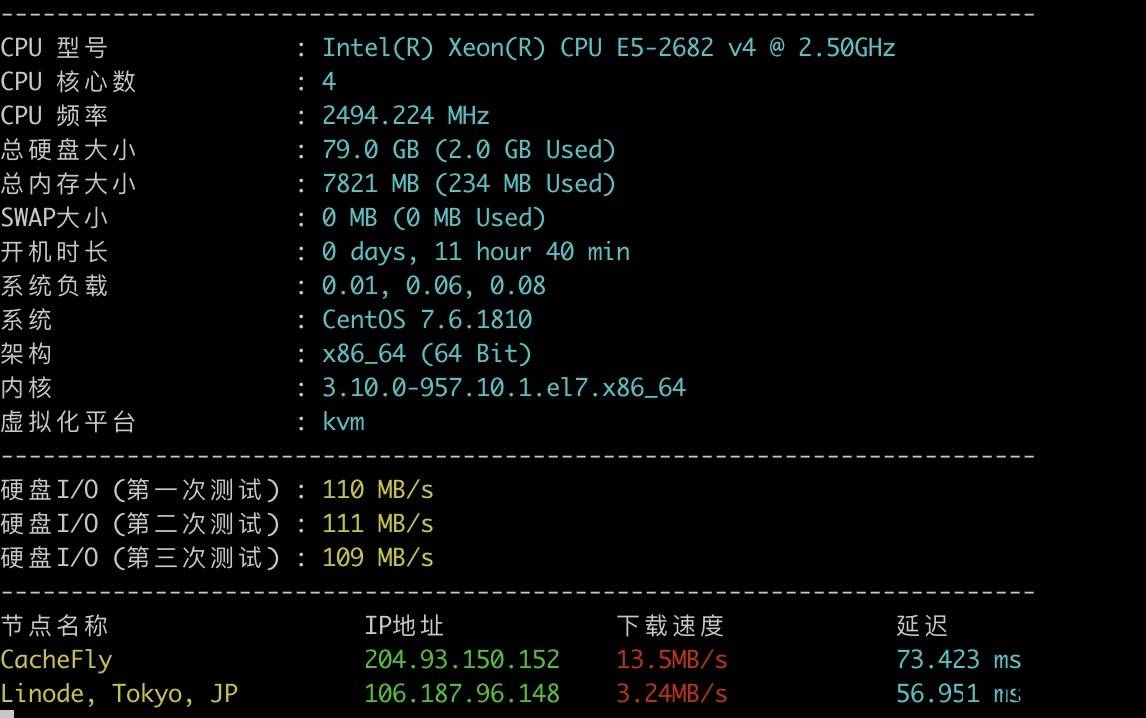Click the CPU frequency 2494.224 MHz
This screenshot has height=718, width=1146.
[406, 116]
